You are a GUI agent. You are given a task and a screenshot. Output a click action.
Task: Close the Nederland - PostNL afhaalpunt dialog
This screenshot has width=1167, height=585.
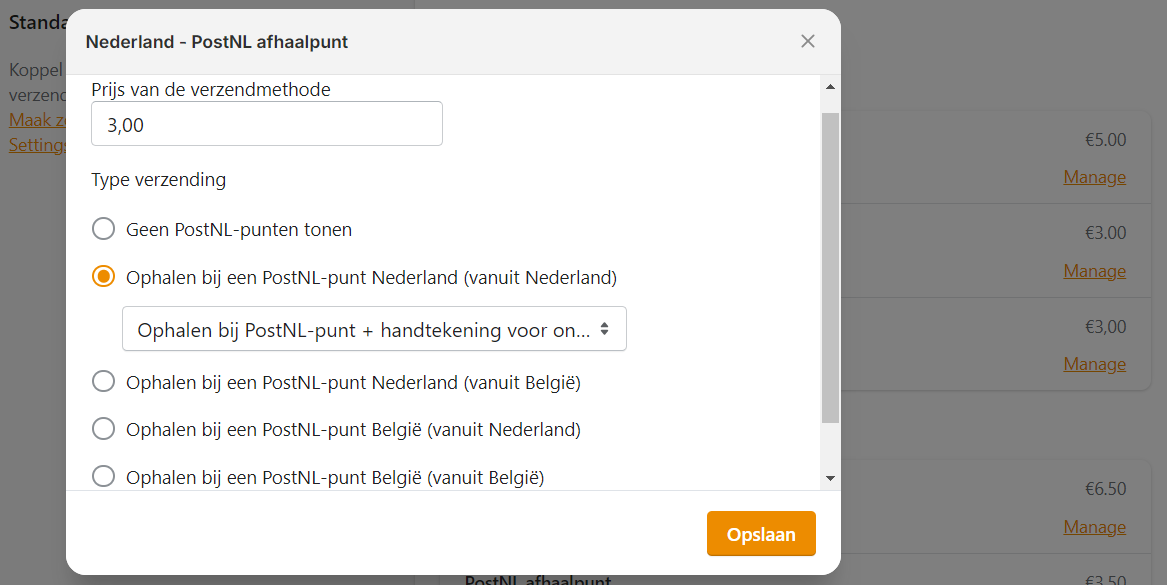[808, 42]
